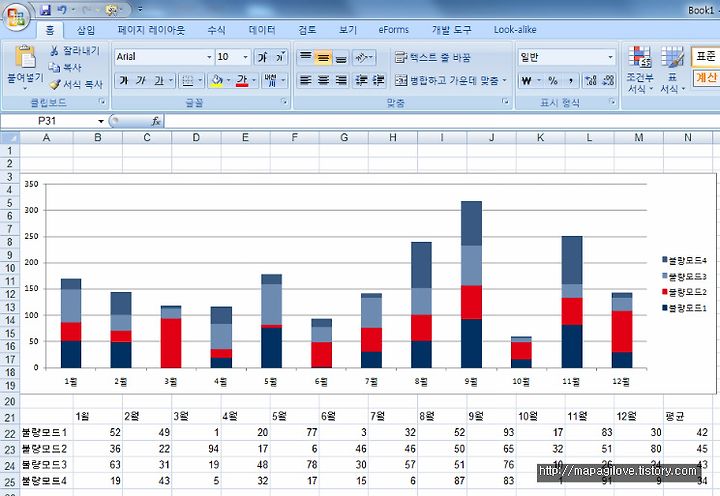Screen dimensions: 720x496
Task: Click the increase indent icon
Action: point(378,80)
